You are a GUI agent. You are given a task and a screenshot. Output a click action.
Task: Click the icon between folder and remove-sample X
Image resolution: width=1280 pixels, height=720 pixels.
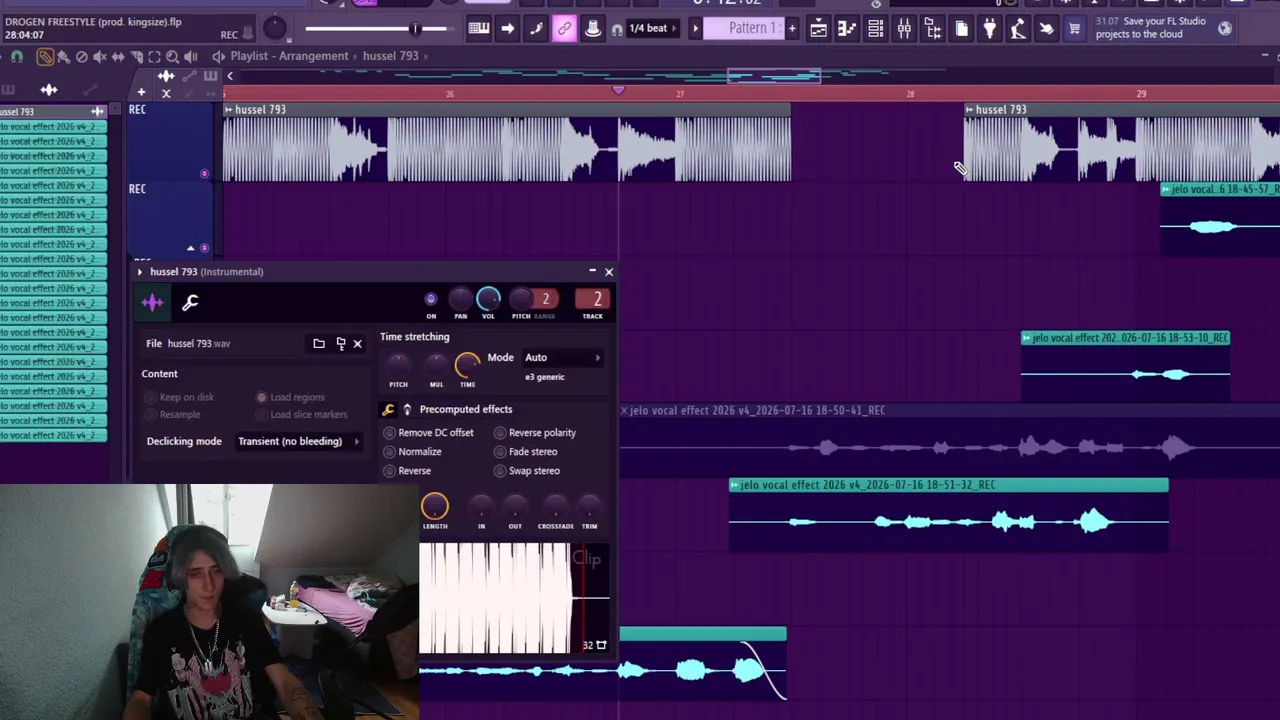point(341,344)
